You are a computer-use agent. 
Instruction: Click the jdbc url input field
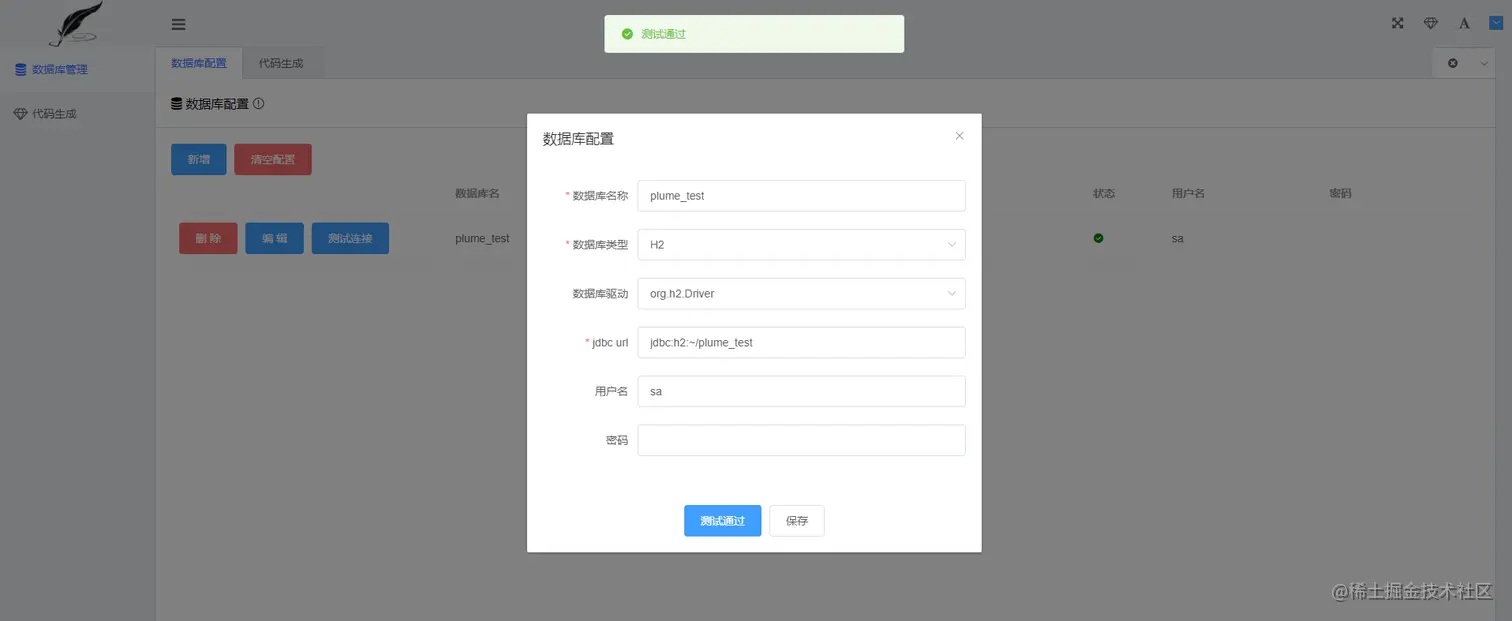point(801,343)
